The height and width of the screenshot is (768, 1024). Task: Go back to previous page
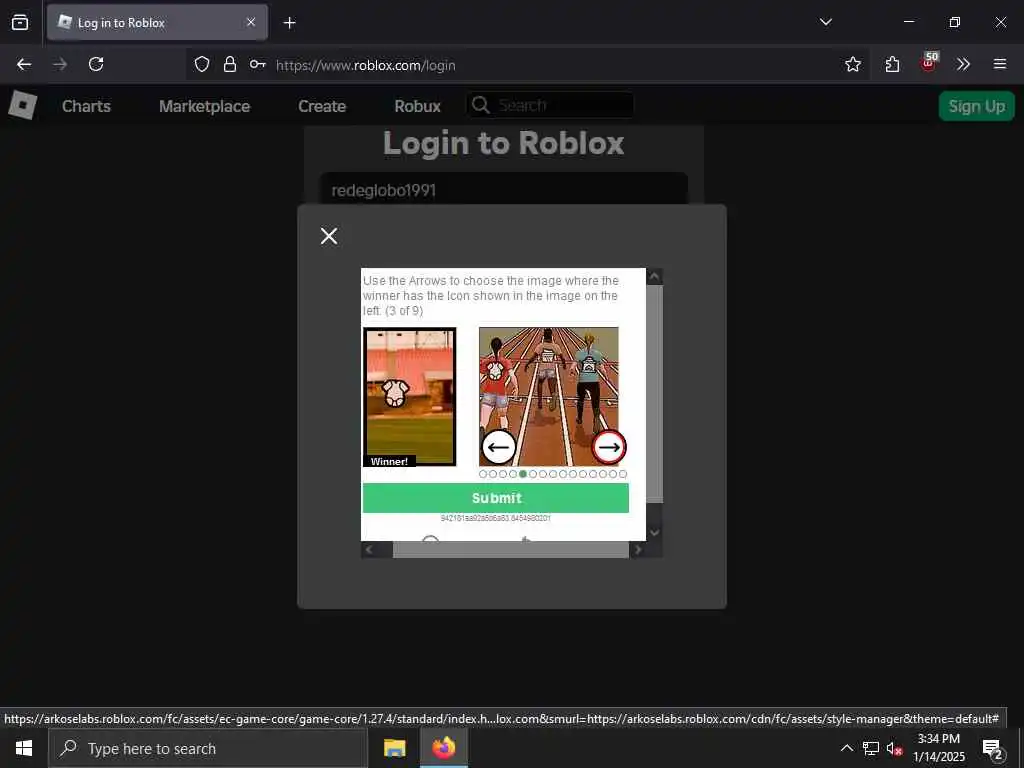tap(24, 64)
